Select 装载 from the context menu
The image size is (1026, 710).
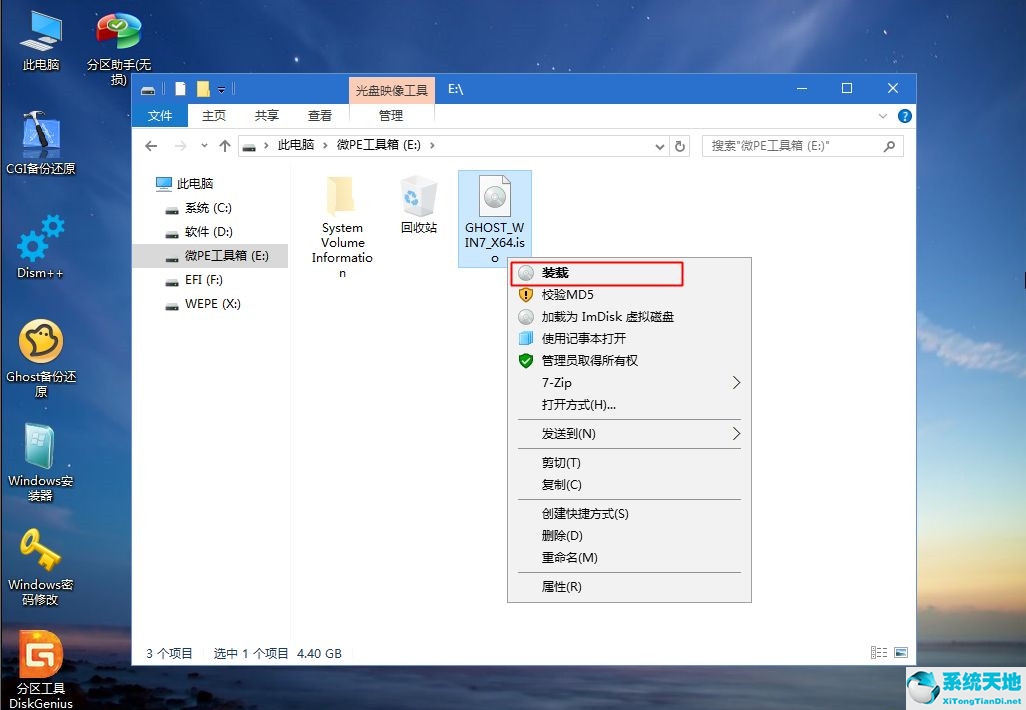597,272
